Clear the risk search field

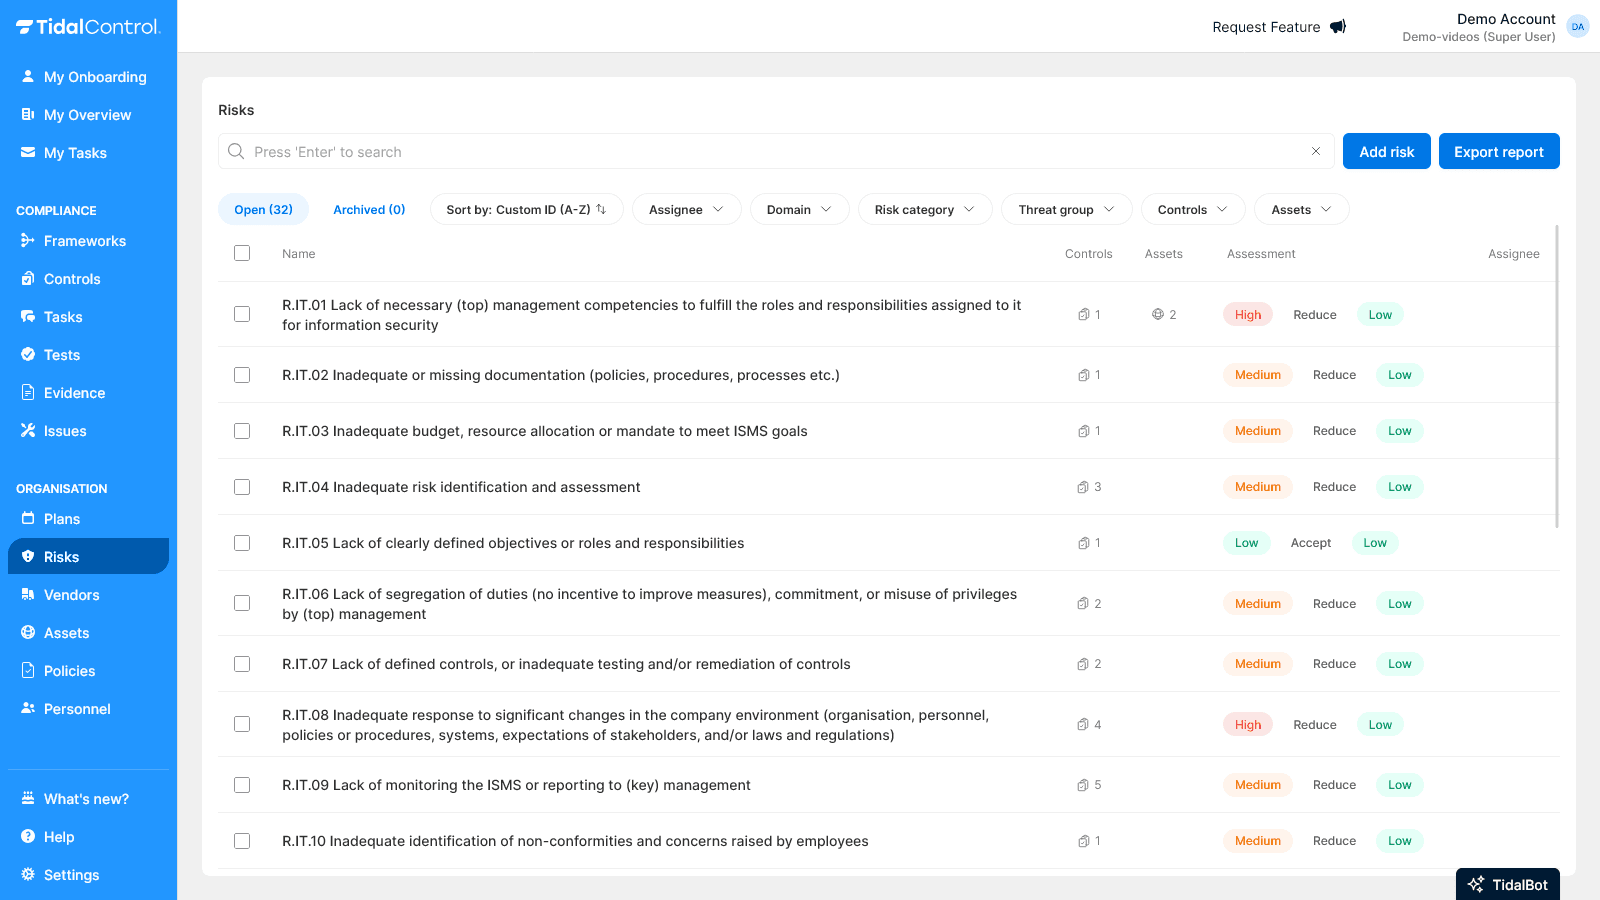1315,151
